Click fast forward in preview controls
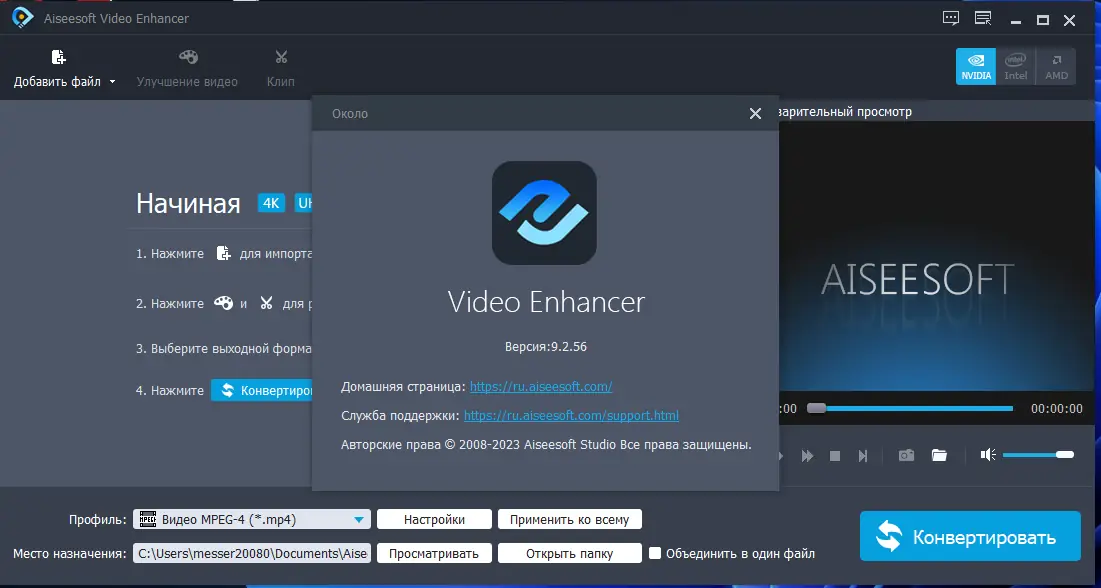The height and width of the screenshot is (588, 1101). (x=807, y=456)
